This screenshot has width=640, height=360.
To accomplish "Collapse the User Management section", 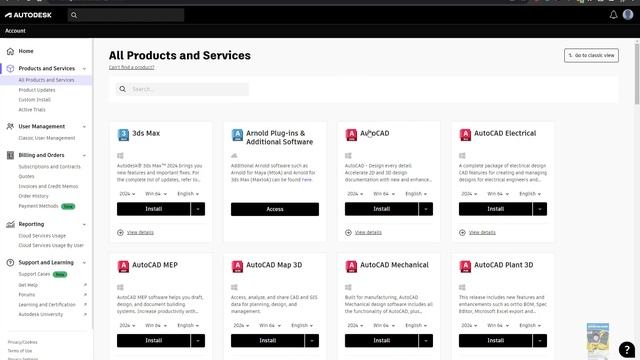I will (x=84, y=127).
